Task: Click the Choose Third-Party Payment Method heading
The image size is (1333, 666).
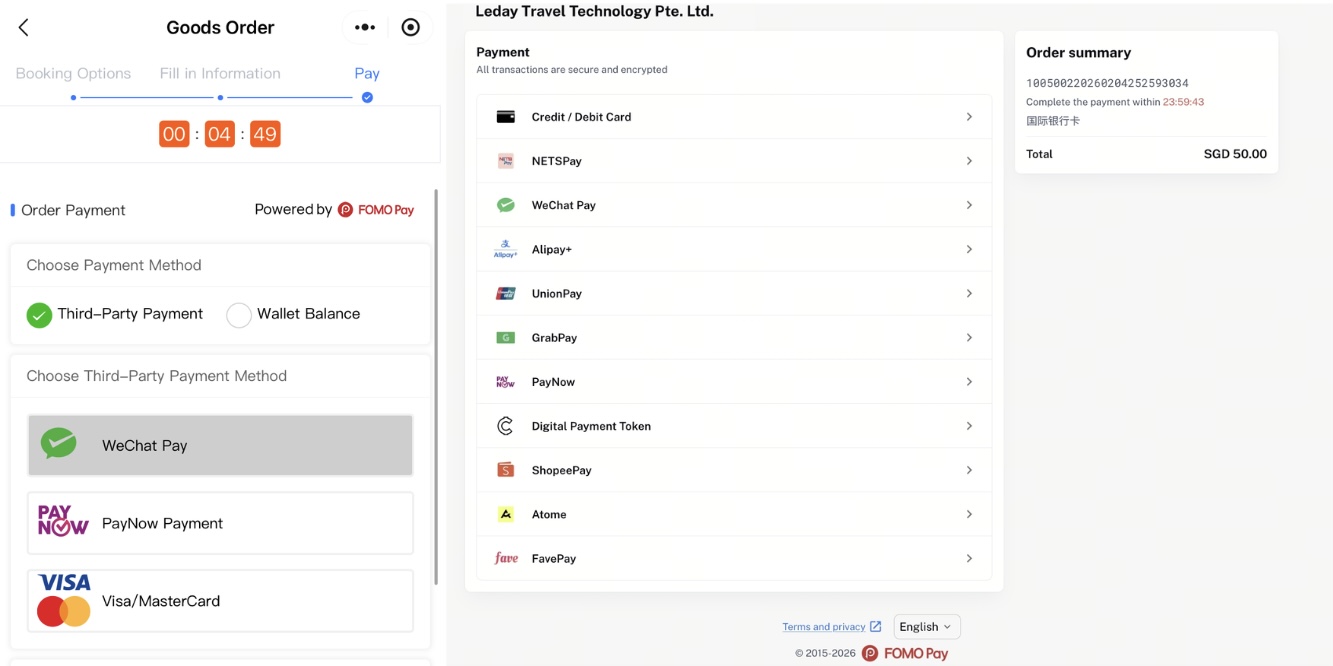Action: (157, 376)
